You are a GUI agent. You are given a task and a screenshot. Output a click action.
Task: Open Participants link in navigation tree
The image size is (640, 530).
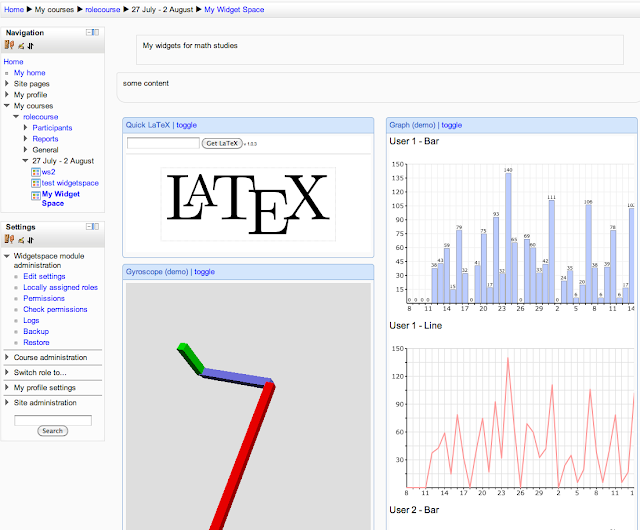[x=52, y=128]
